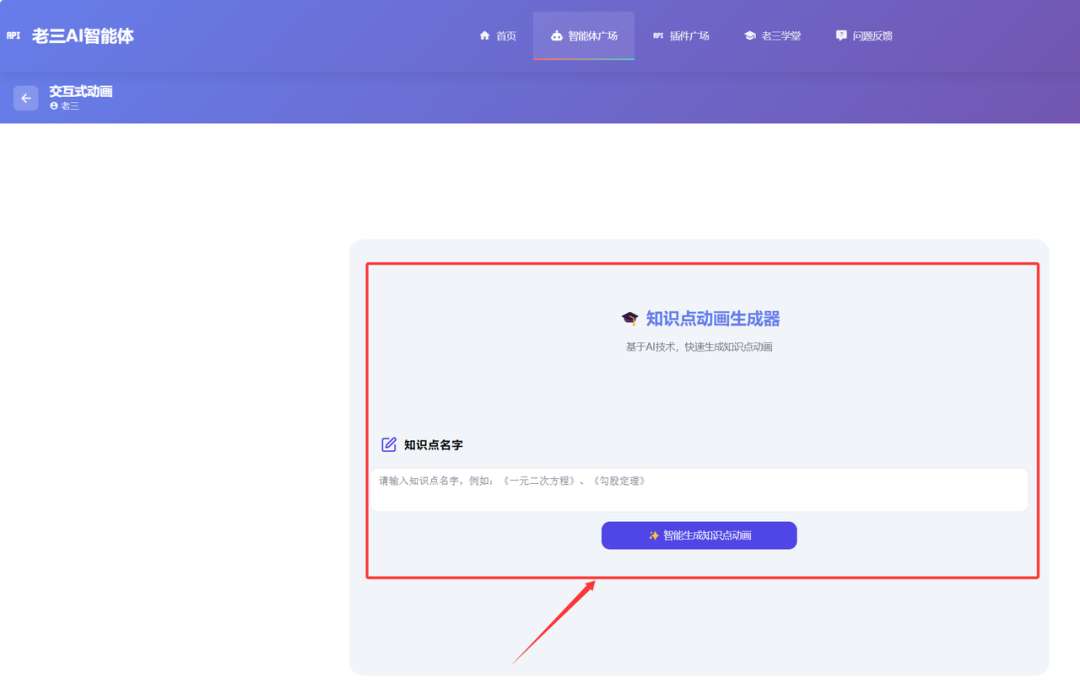This screenshot has height=699, width=1080.
Task: Click the pencil edit icon beside 知识点名字
Action: (x=390, y=444)
